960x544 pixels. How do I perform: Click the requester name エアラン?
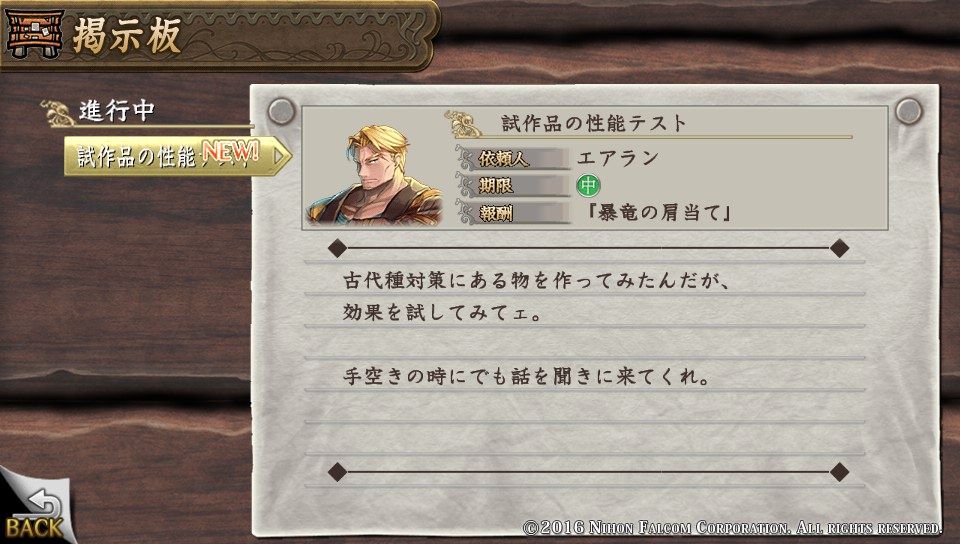point(618,158)
